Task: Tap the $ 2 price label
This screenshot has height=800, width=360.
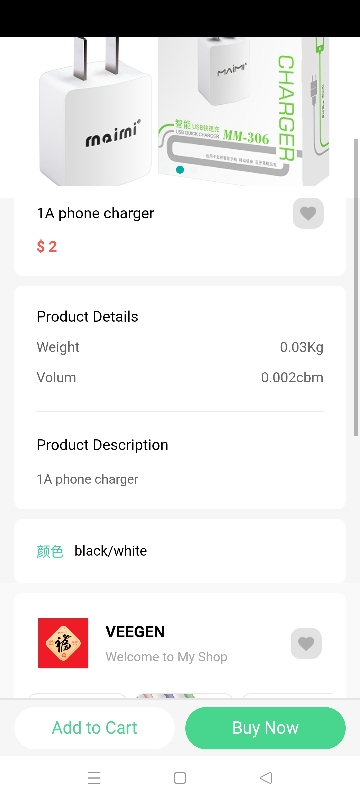Action: [x=47, y=246]
